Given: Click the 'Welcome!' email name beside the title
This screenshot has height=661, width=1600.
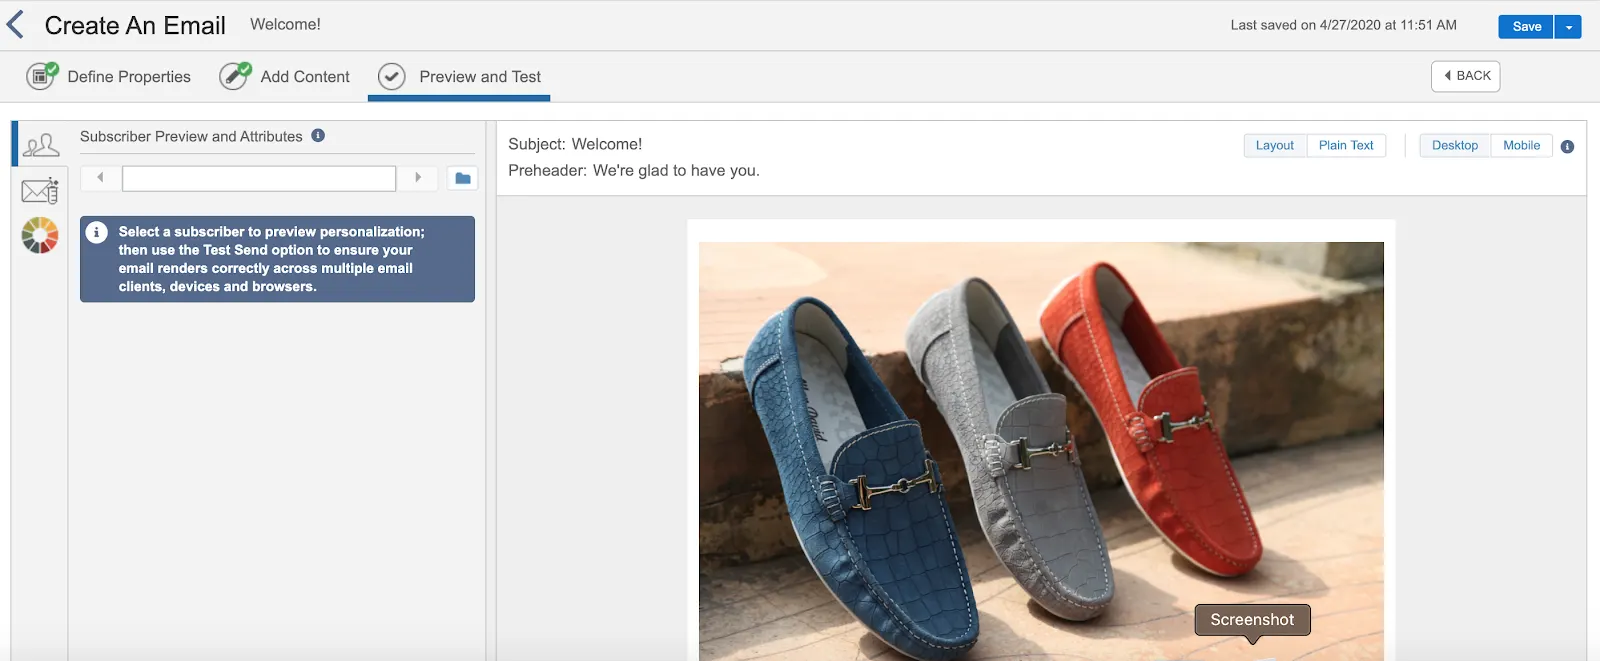Looking at the screenshot, I should (285, 24).
